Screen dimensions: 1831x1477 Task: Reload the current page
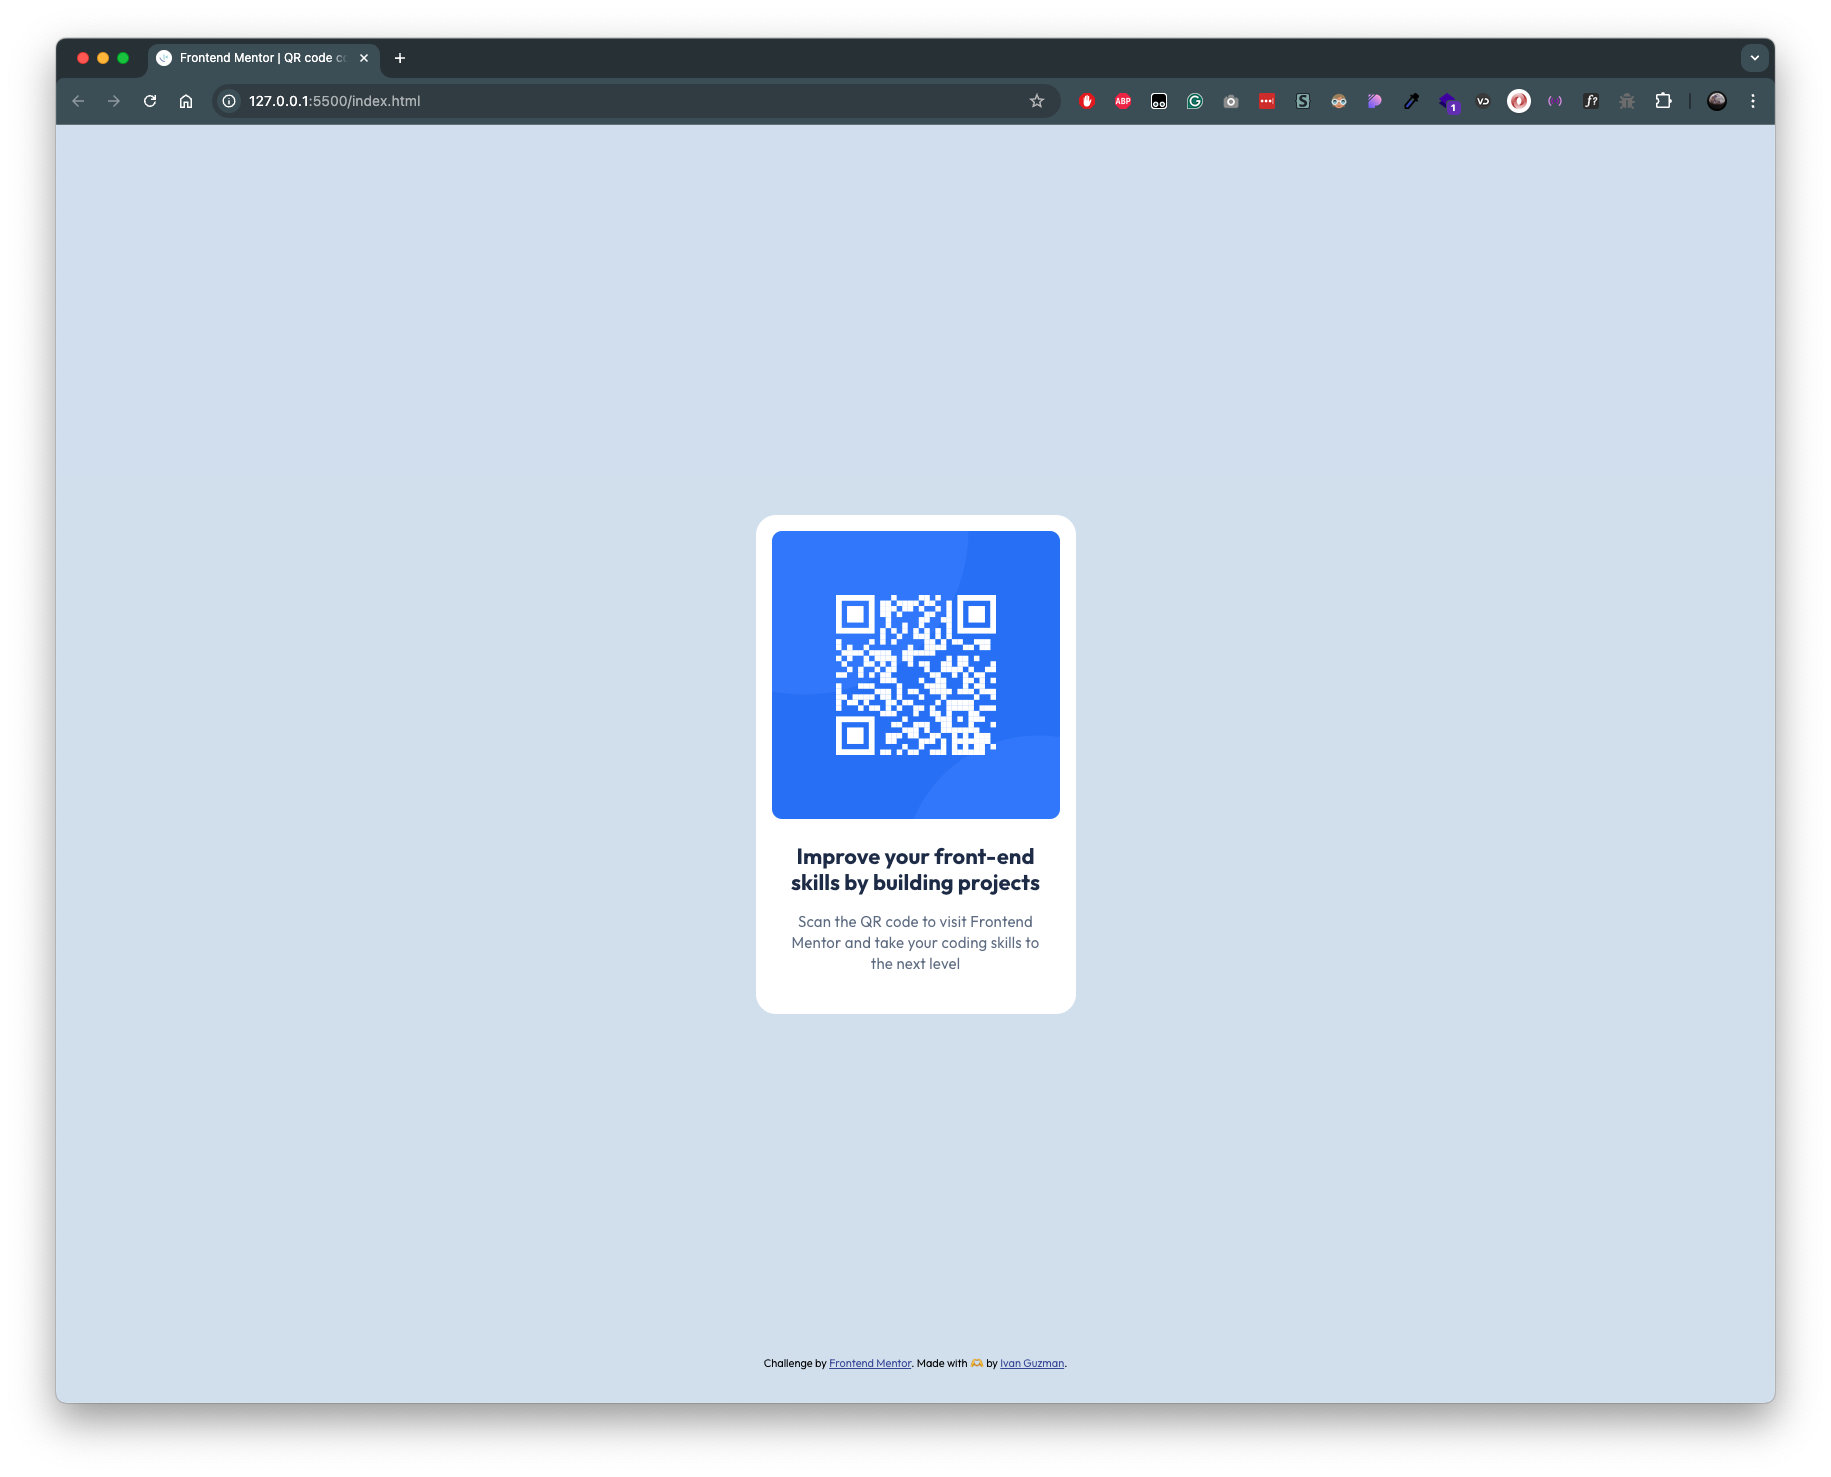(150, 101)
